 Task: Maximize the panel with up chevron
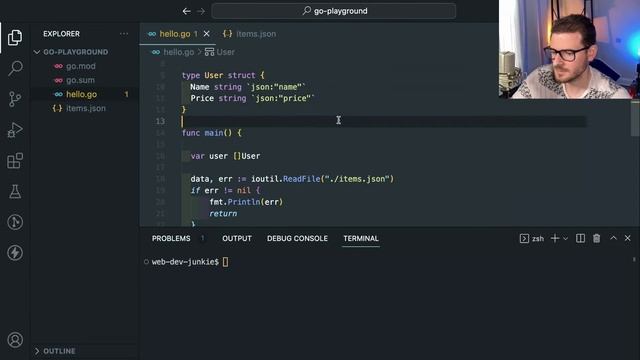point(613,238)
